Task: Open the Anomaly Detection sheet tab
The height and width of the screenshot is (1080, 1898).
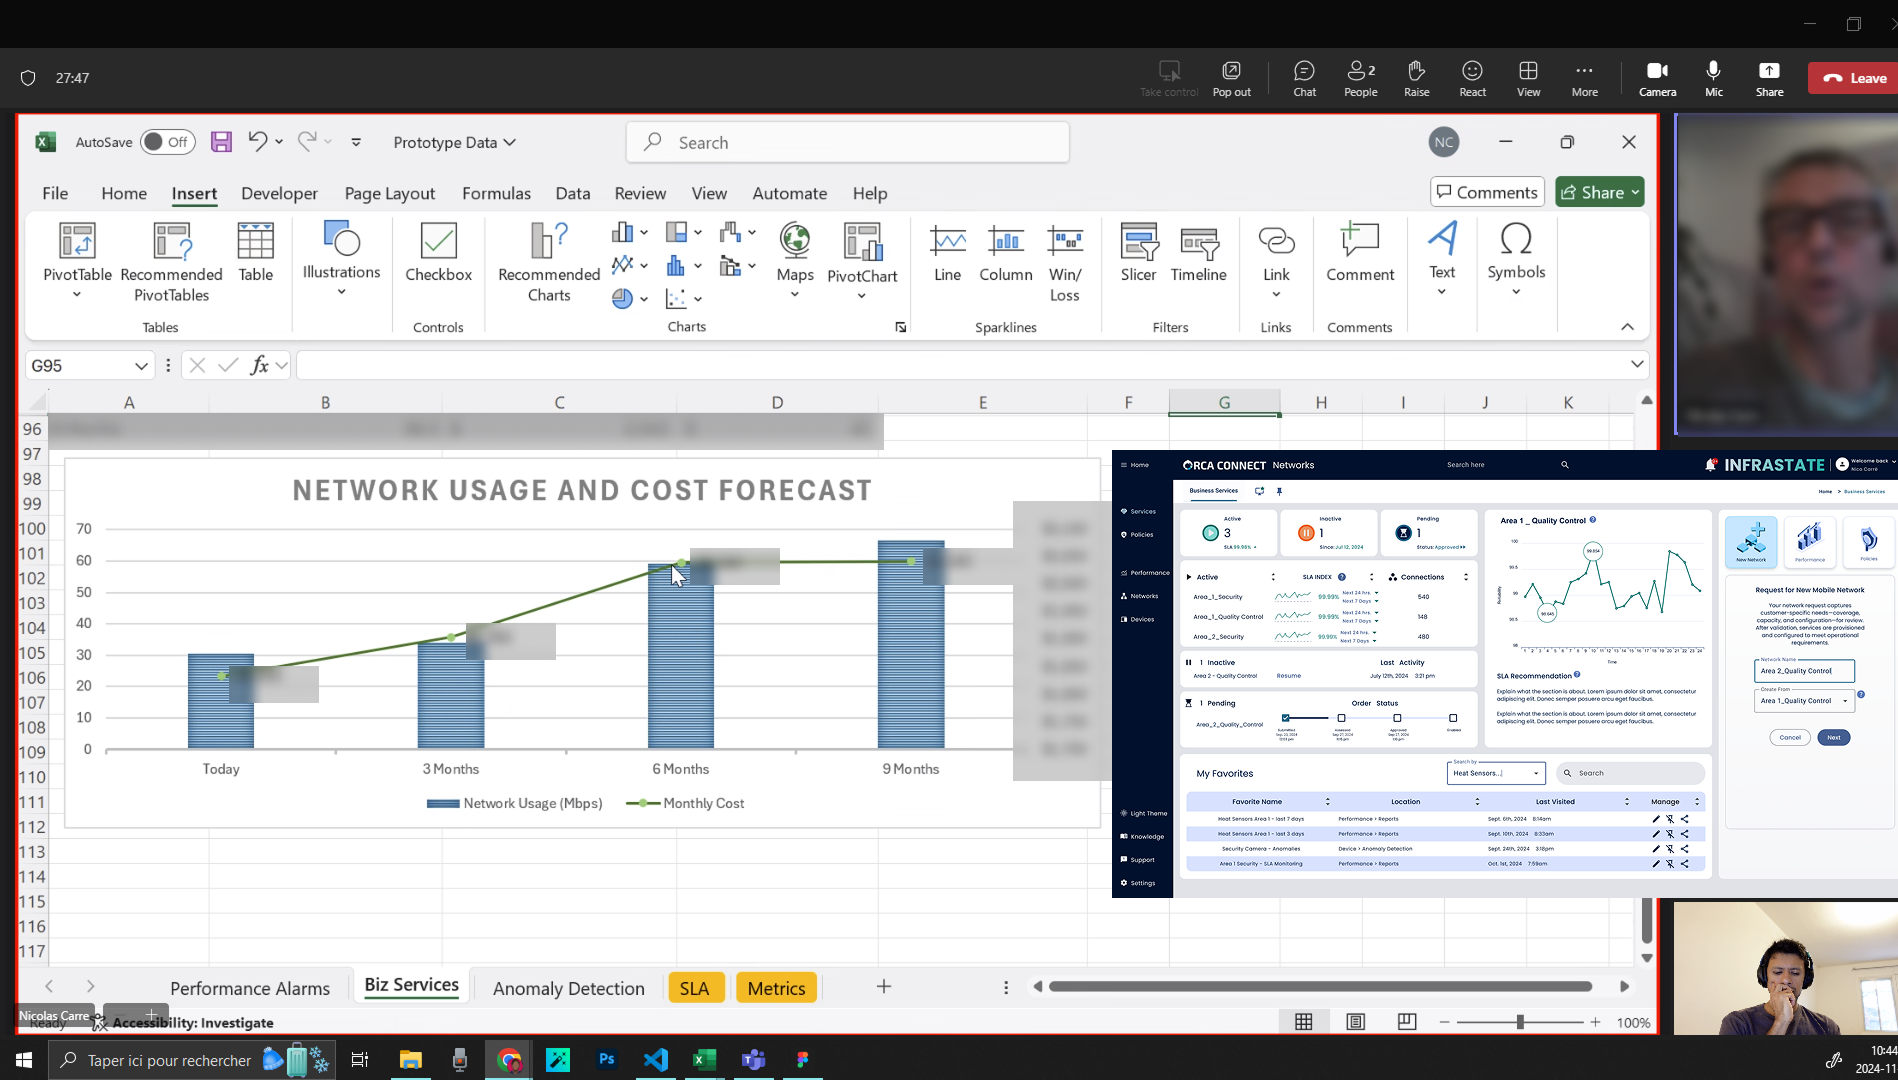Action: (568, 988)
